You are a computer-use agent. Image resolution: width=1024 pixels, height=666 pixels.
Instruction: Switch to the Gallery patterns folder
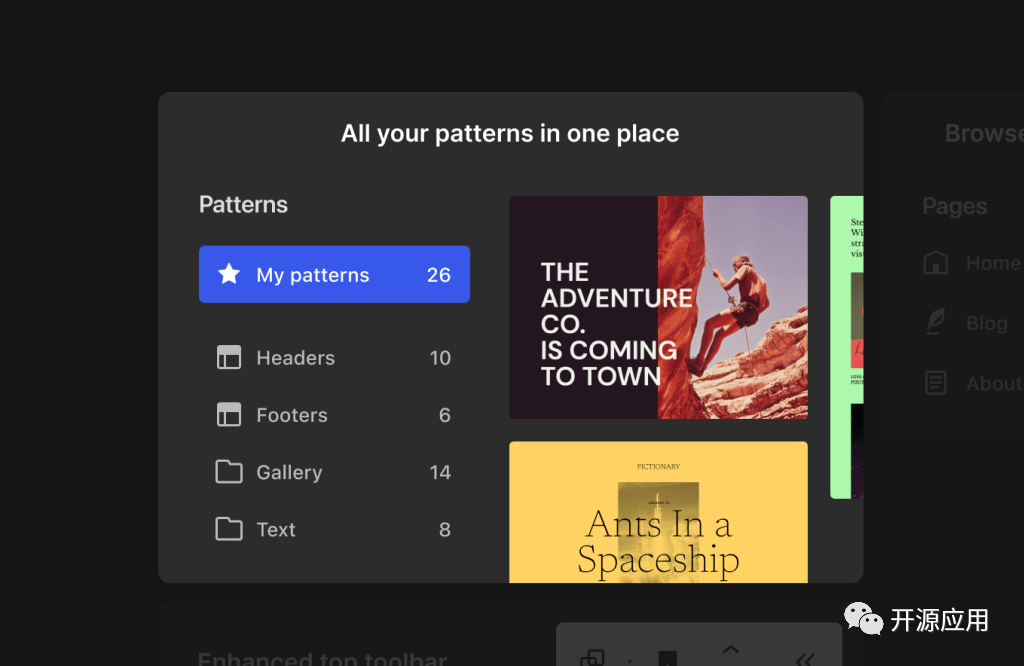pyautogui.click(x=289, y=472)
